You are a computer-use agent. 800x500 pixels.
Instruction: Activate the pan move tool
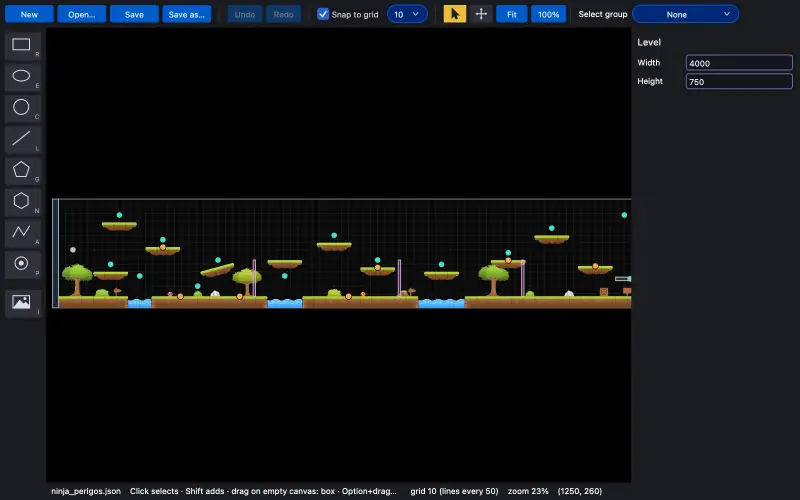tap(481, 14)
